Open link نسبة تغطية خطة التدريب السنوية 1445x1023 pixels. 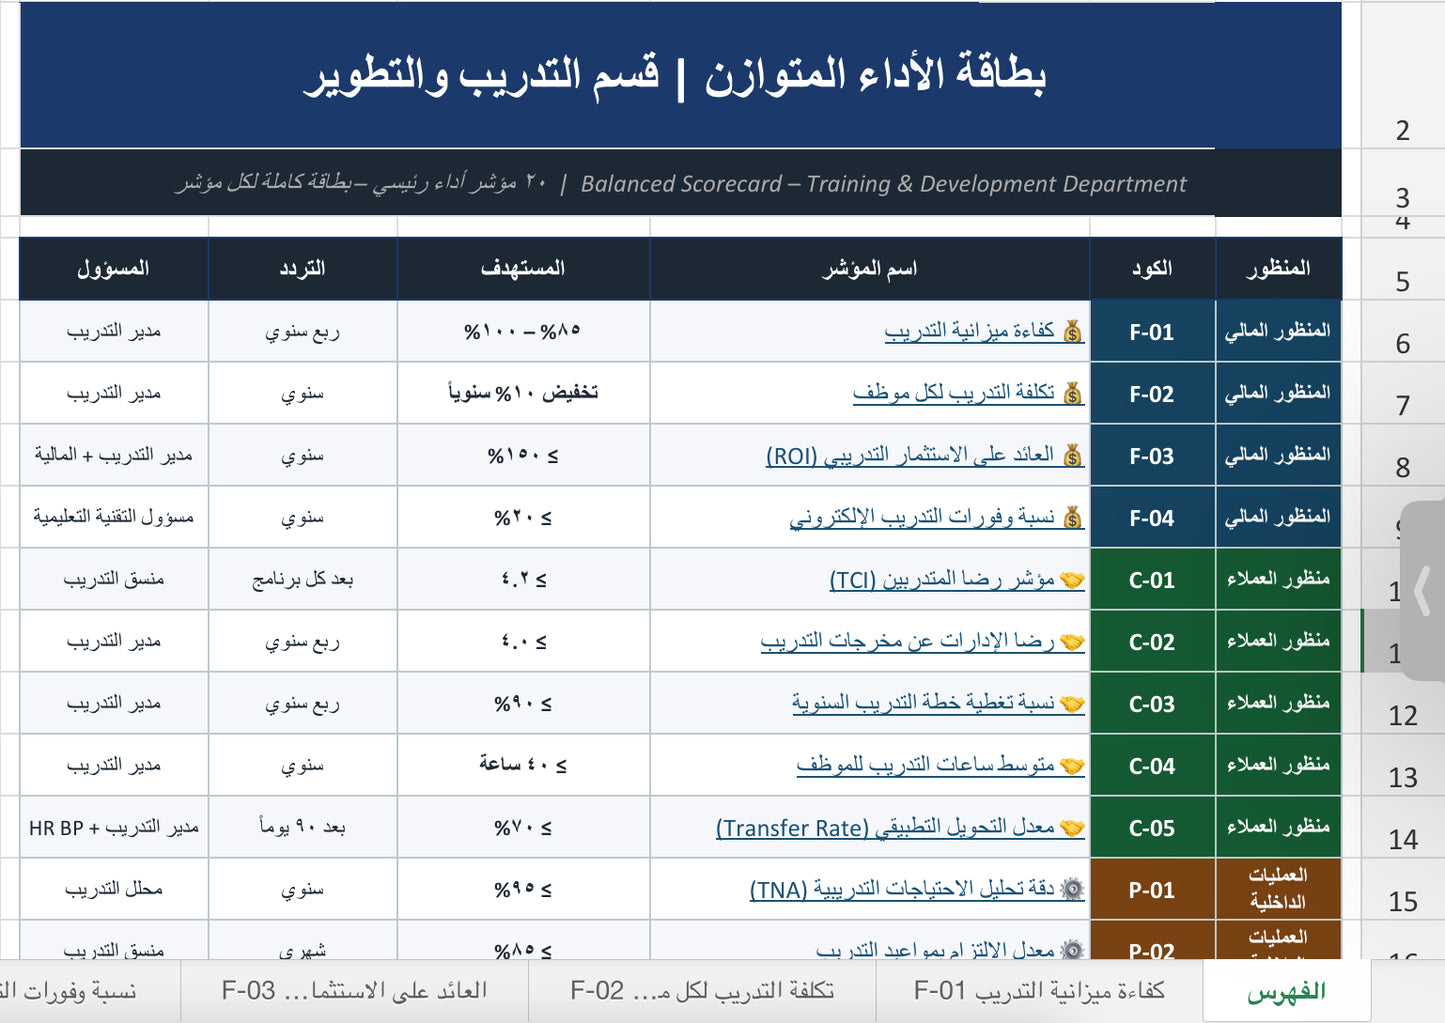click(923, 703)
